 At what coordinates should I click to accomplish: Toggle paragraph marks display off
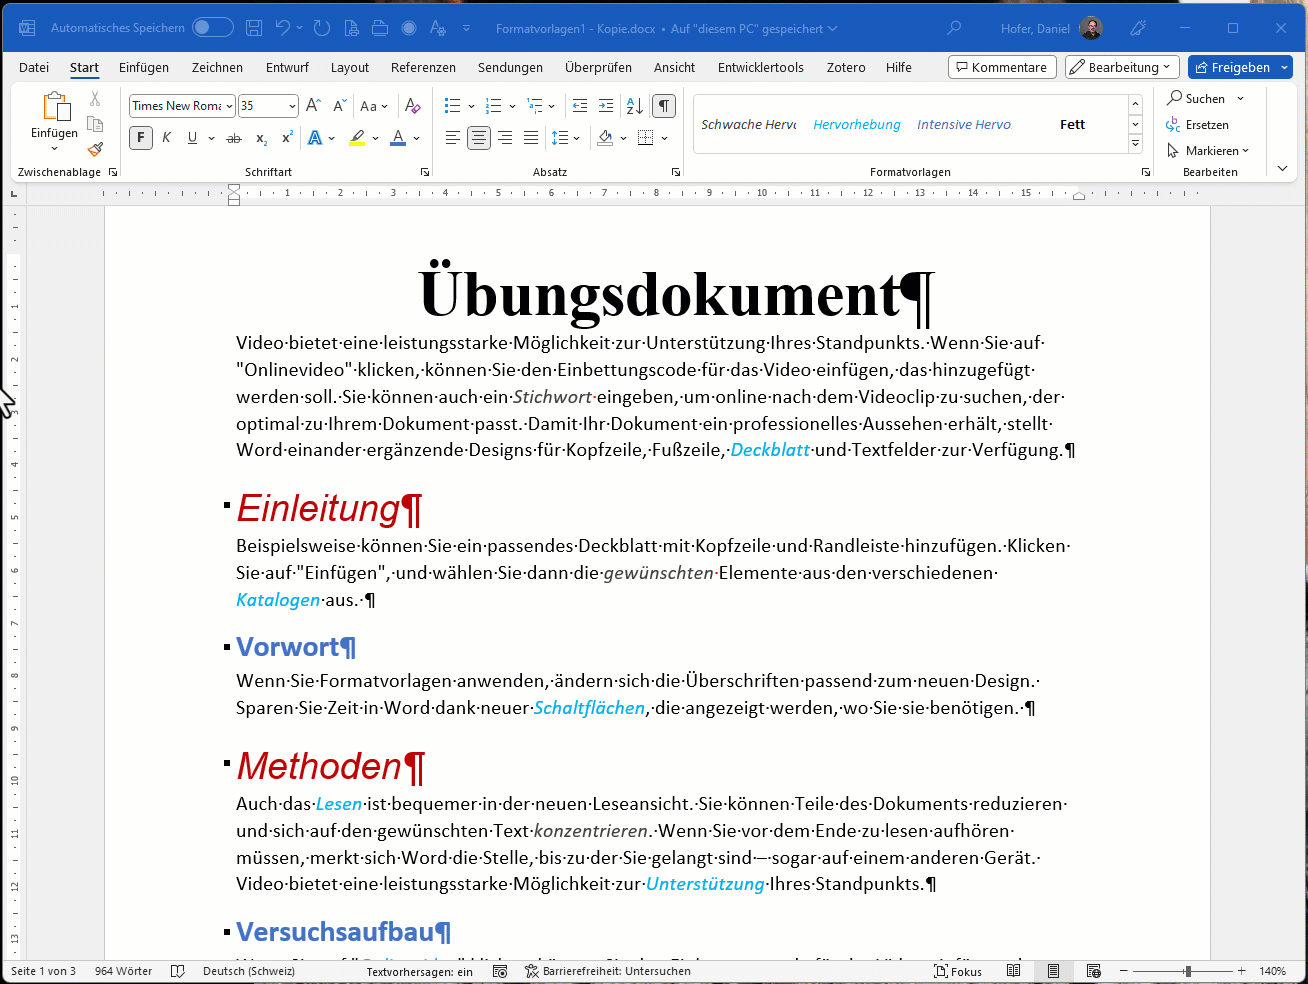click(663, 106)
